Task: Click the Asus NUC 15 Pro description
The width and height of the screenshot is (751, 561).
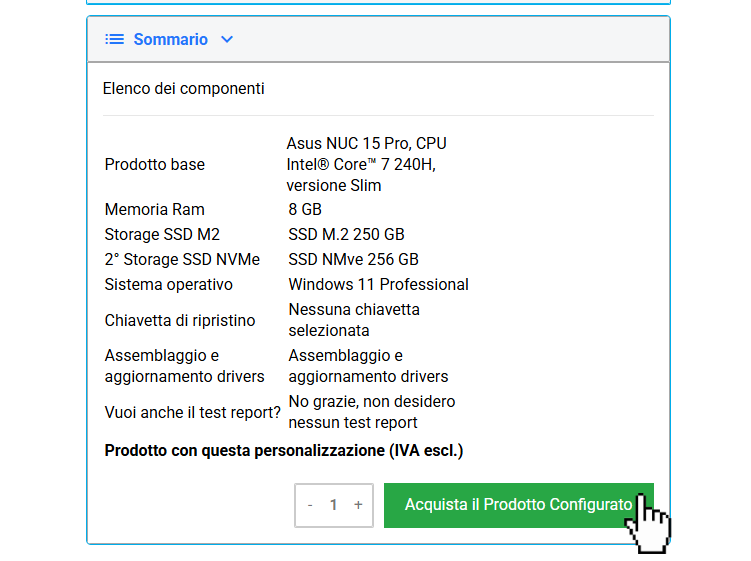Action: pos(366,164)
